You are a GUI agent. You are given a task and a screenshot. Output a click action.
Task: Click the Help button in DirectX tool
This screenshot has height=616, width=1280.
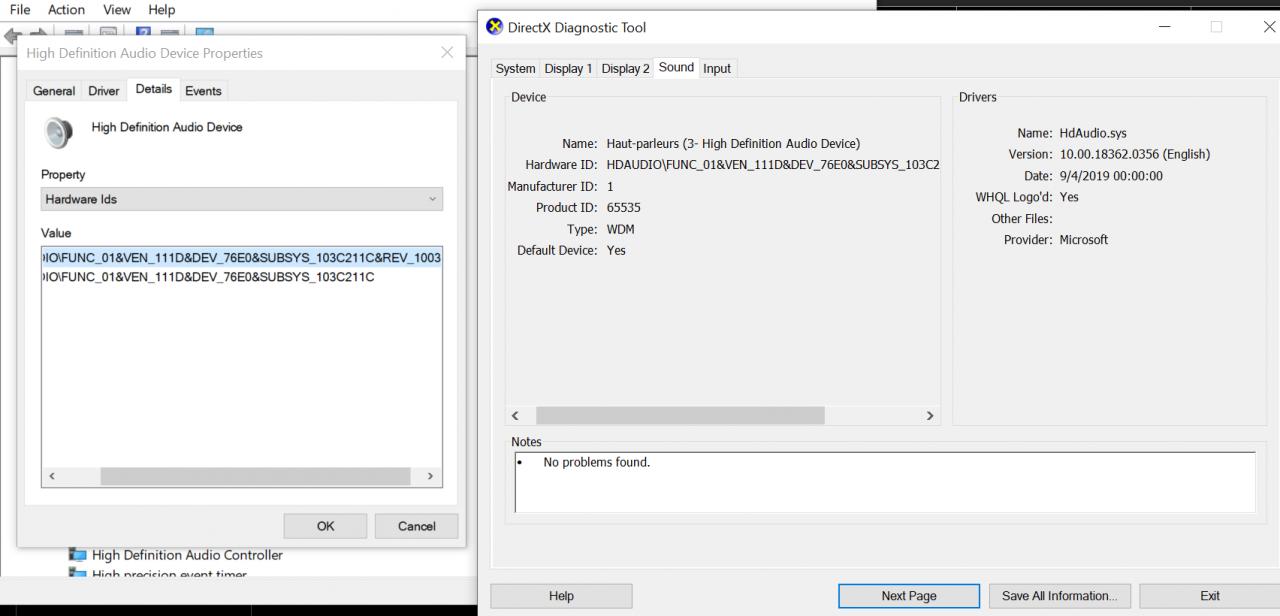point(561,596)
